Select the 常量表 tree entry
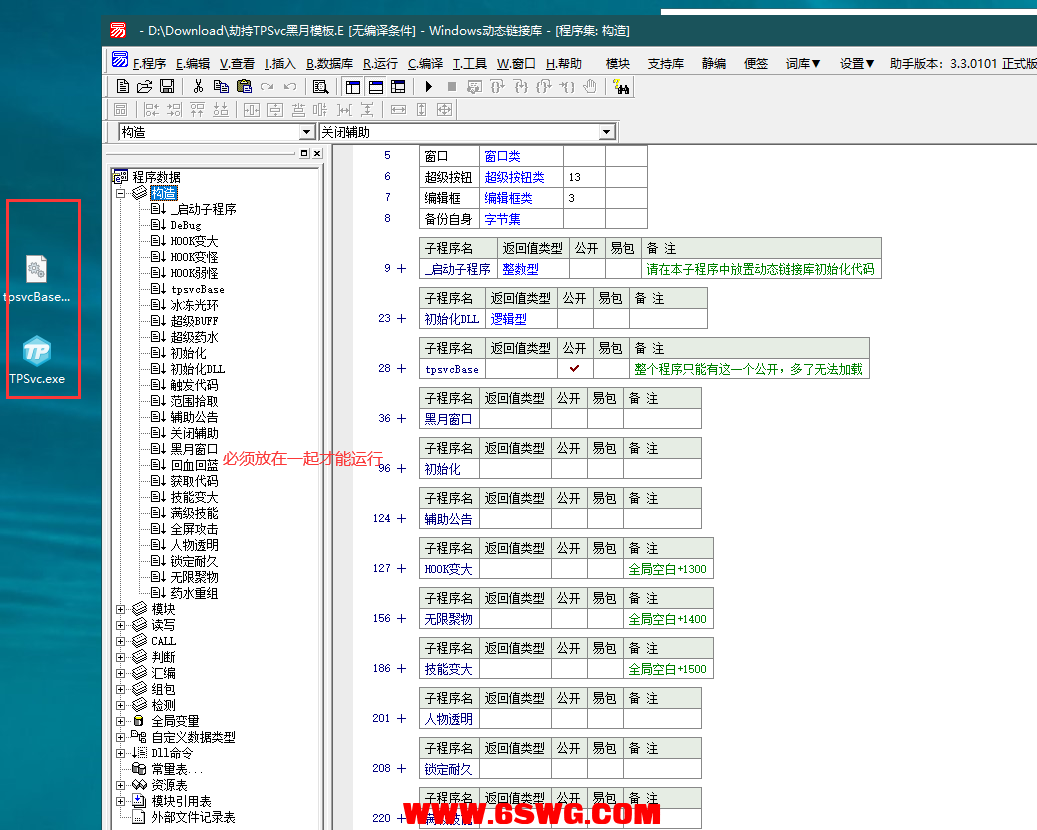 coord(177,769)
